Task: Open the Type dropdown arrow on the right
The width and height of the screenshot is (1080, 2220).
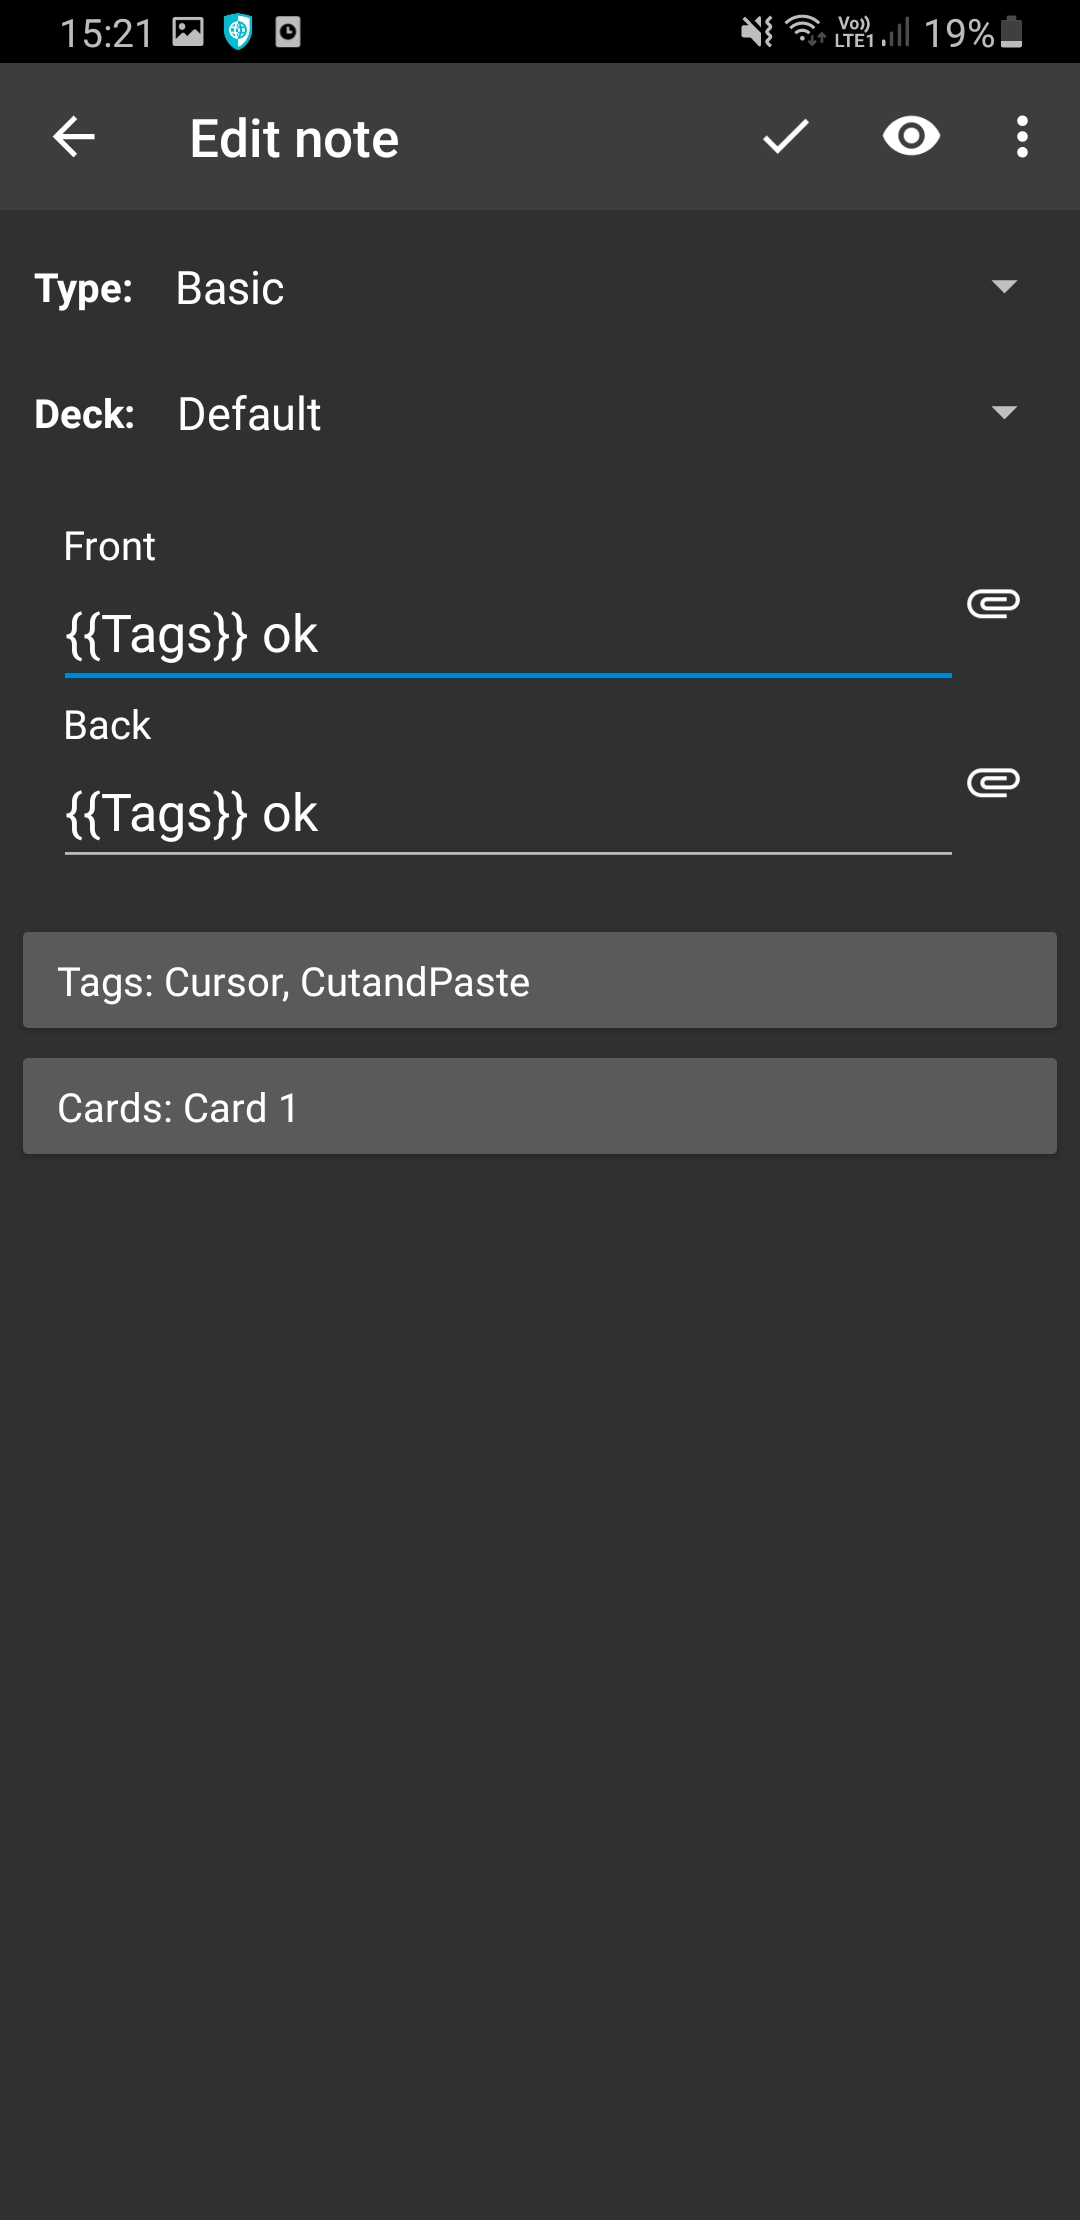Action: click(x=1006, y=289)
